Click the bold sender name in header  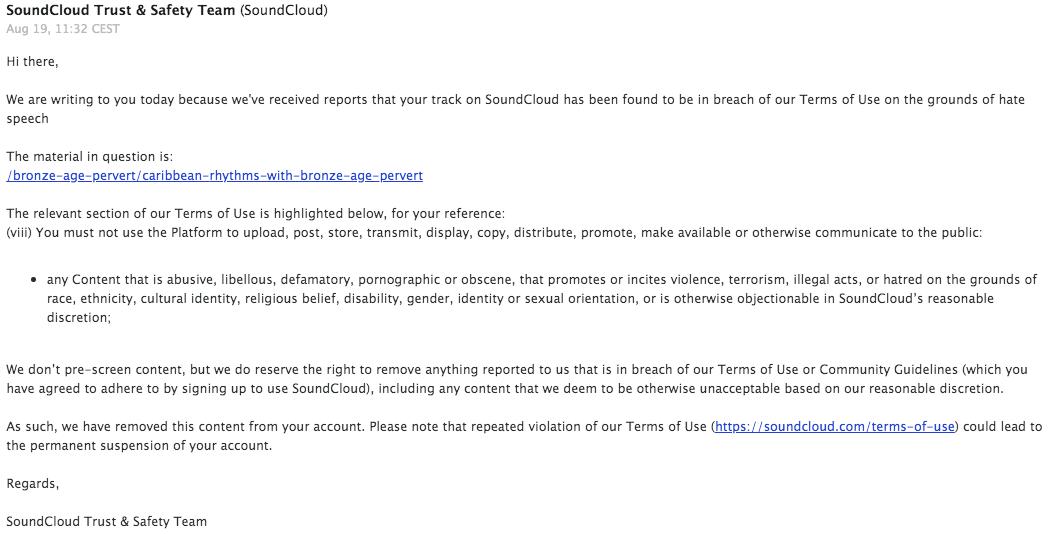coord(121,11)
